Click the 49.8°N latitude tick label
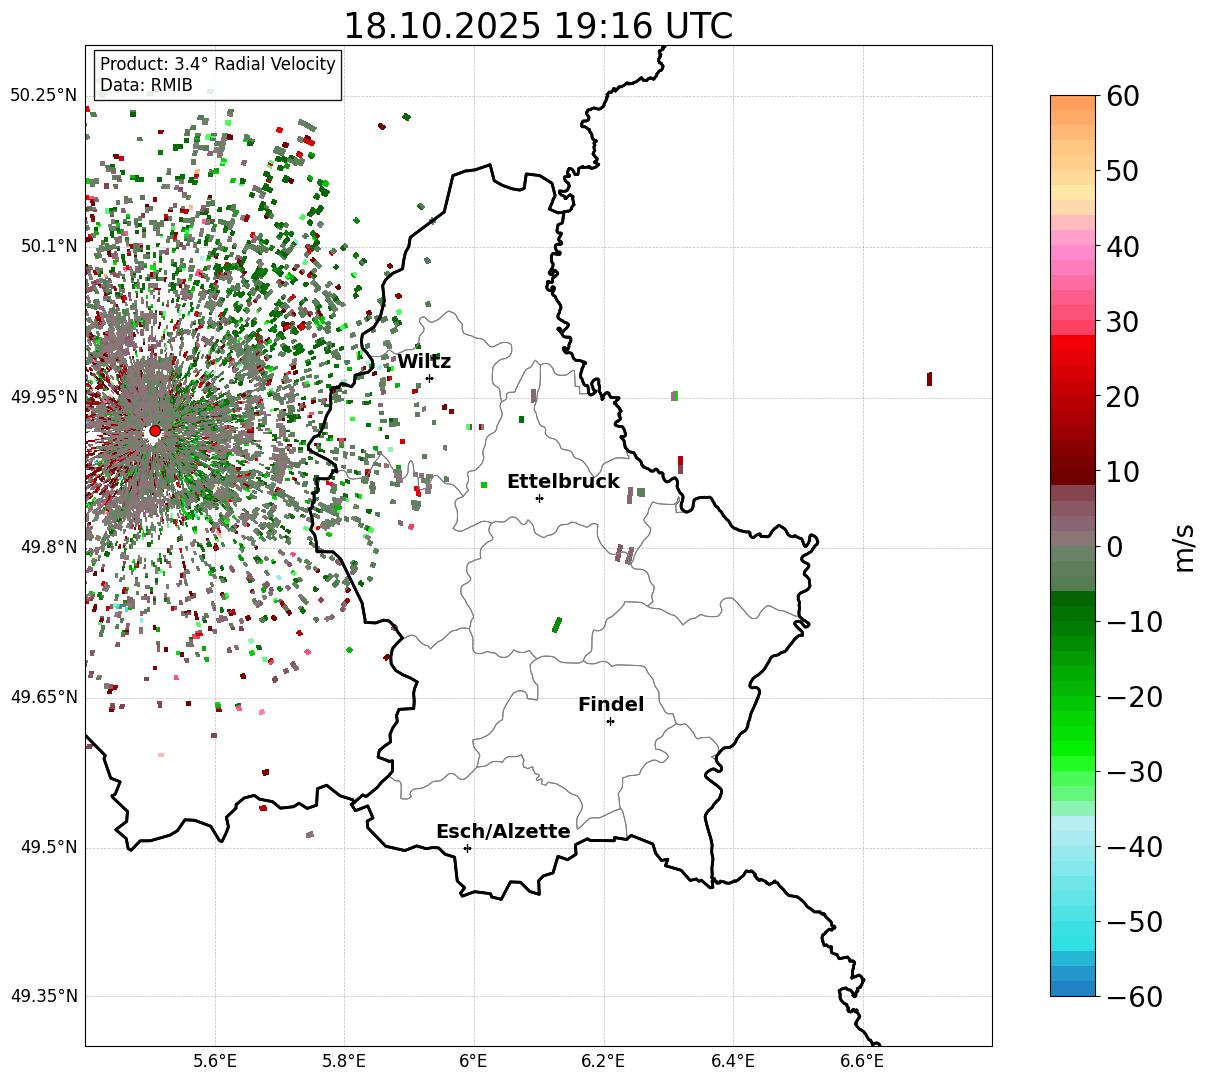The image size is (1207, 1081). tap(48, 547)
